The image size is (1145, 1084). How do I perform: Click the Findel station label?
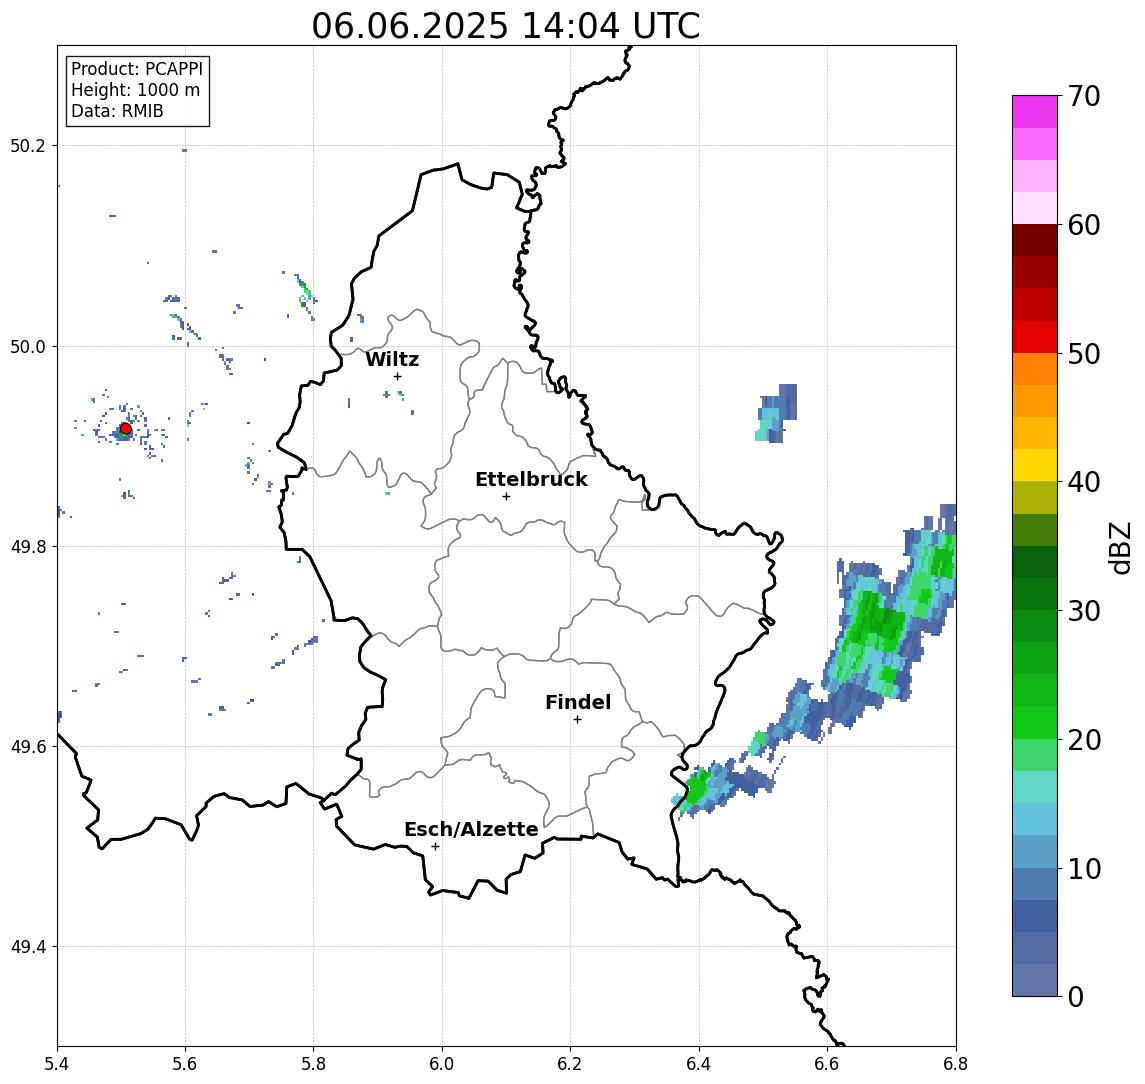coord(578,702)
